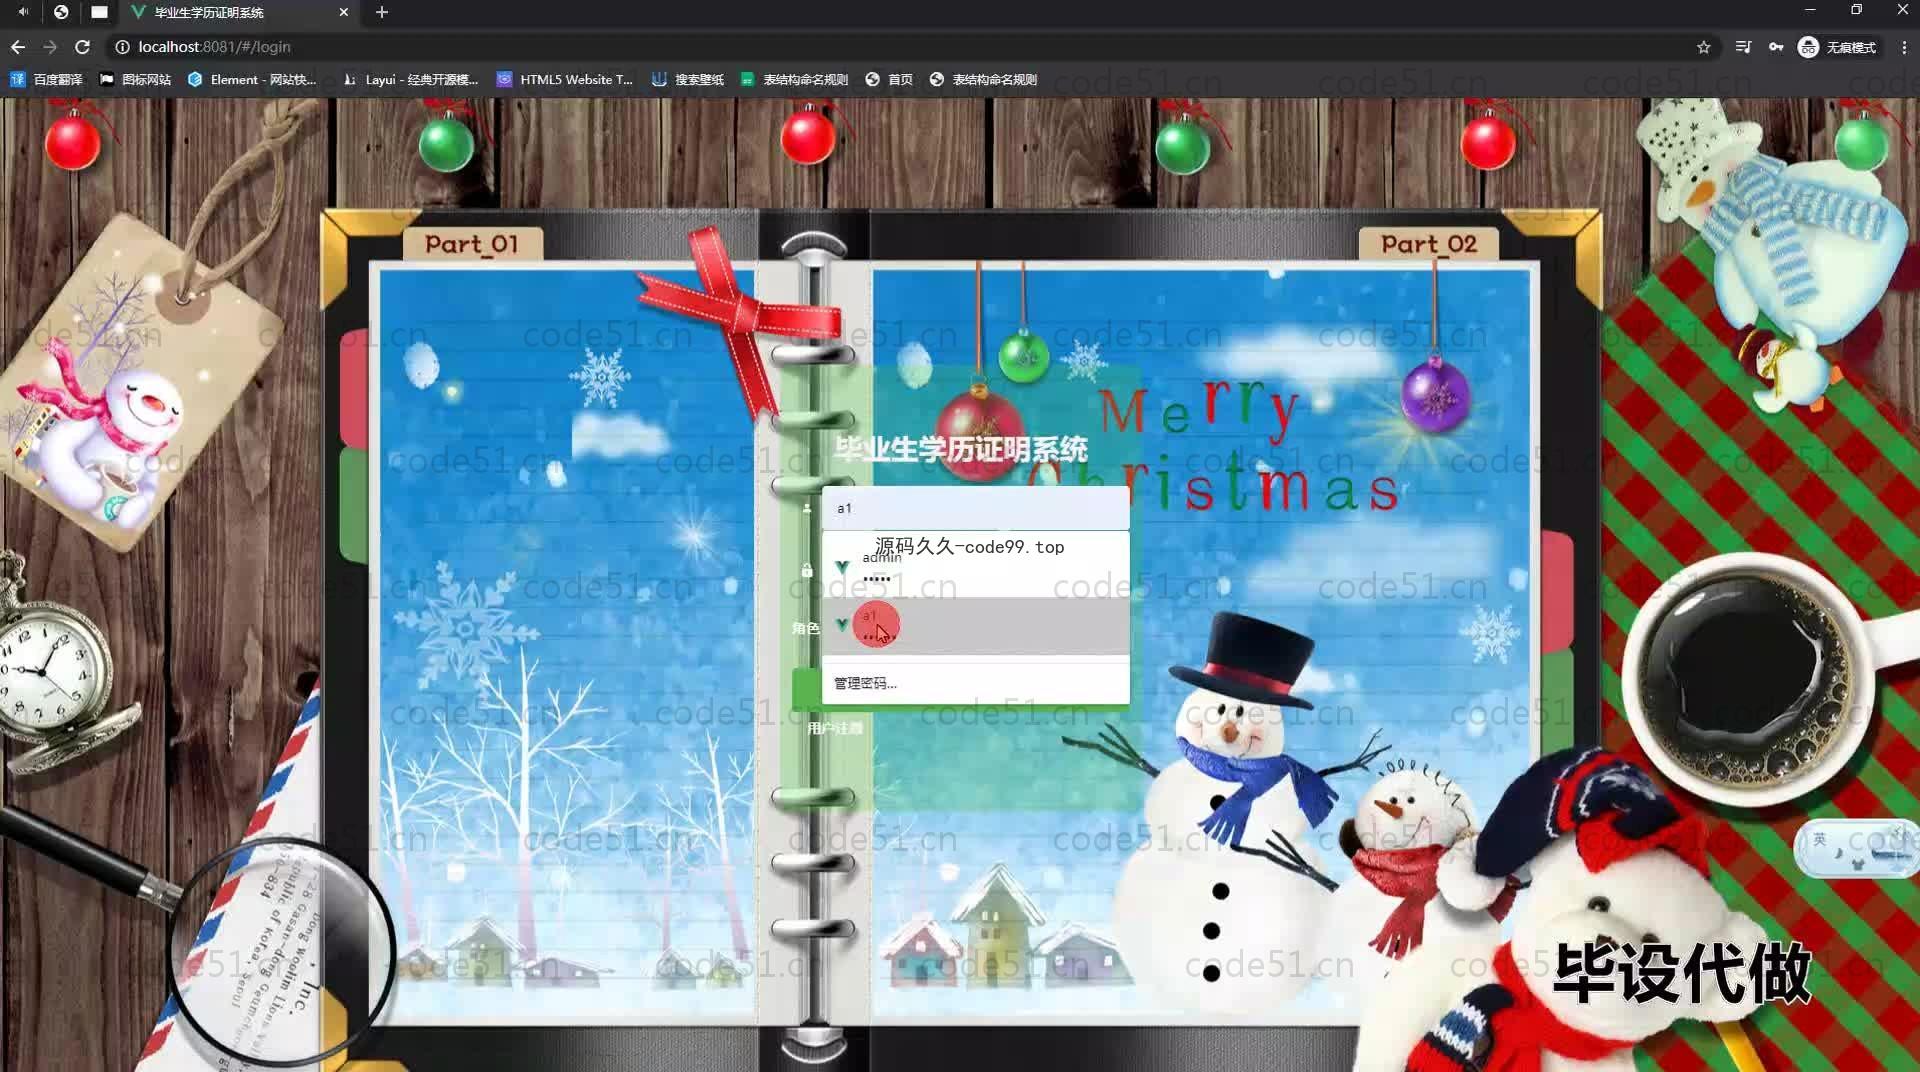Bookmark this page with the star
Viewport: 1920px width, 1072px height.
[1704, 47]
